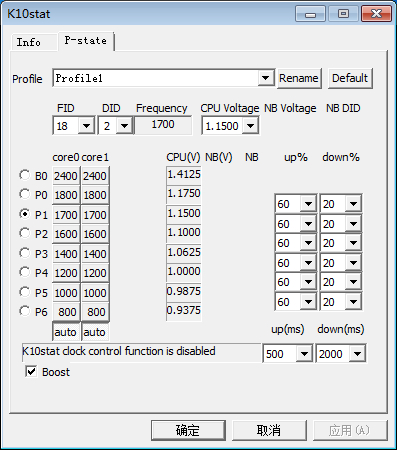The image size is (397, 450).
Task: Click the 确定 (OK) button
Action: 188,430
